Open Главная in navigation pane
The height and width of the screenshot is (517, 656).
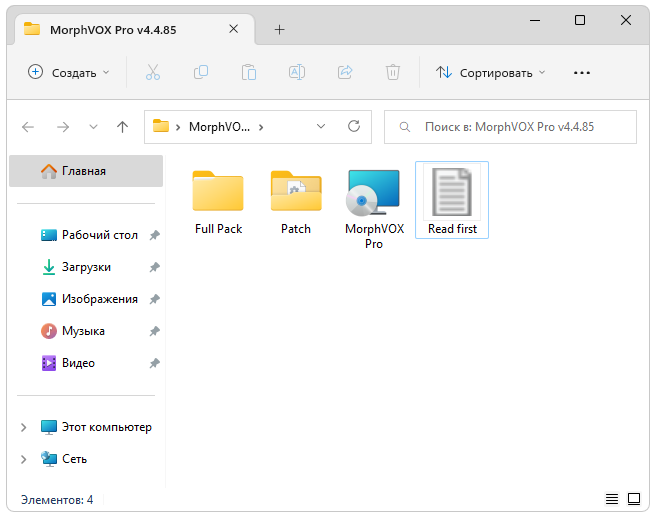point(86,171)
